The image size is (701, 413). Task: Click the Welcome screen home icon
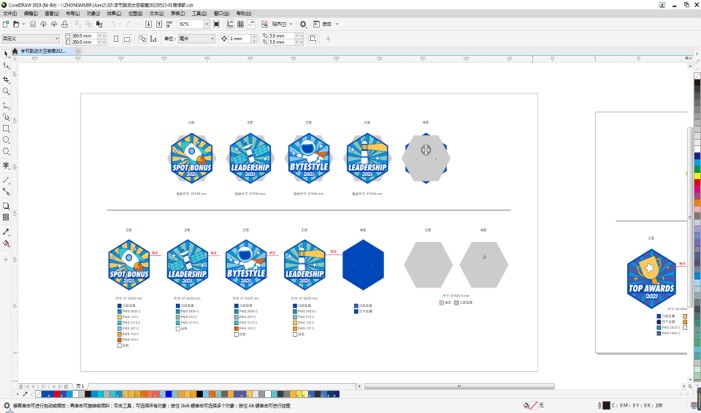tap(15, 51)
